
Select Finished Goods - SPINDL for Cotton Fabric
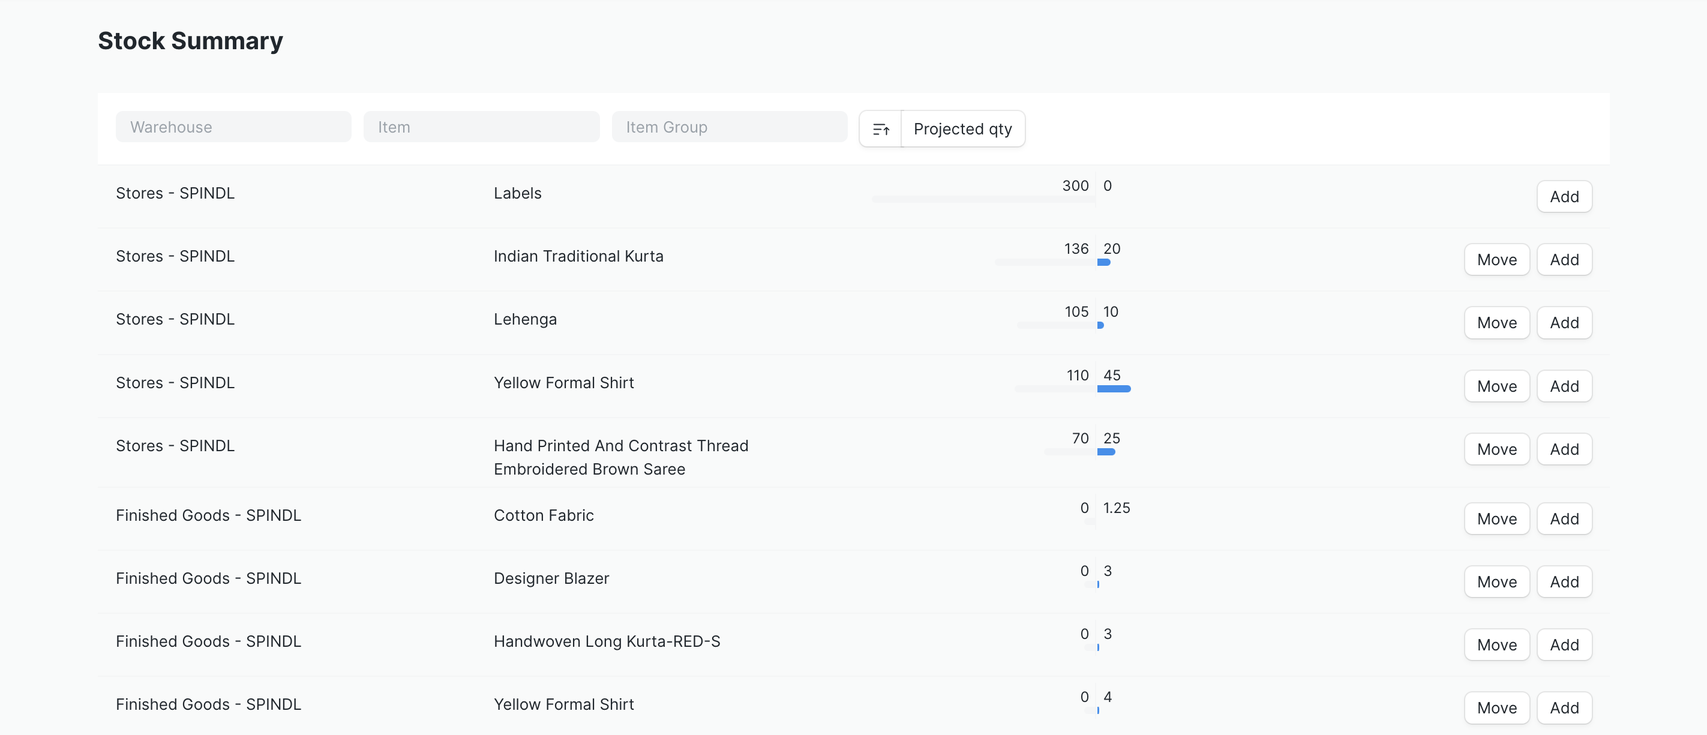tap(208, 515)
